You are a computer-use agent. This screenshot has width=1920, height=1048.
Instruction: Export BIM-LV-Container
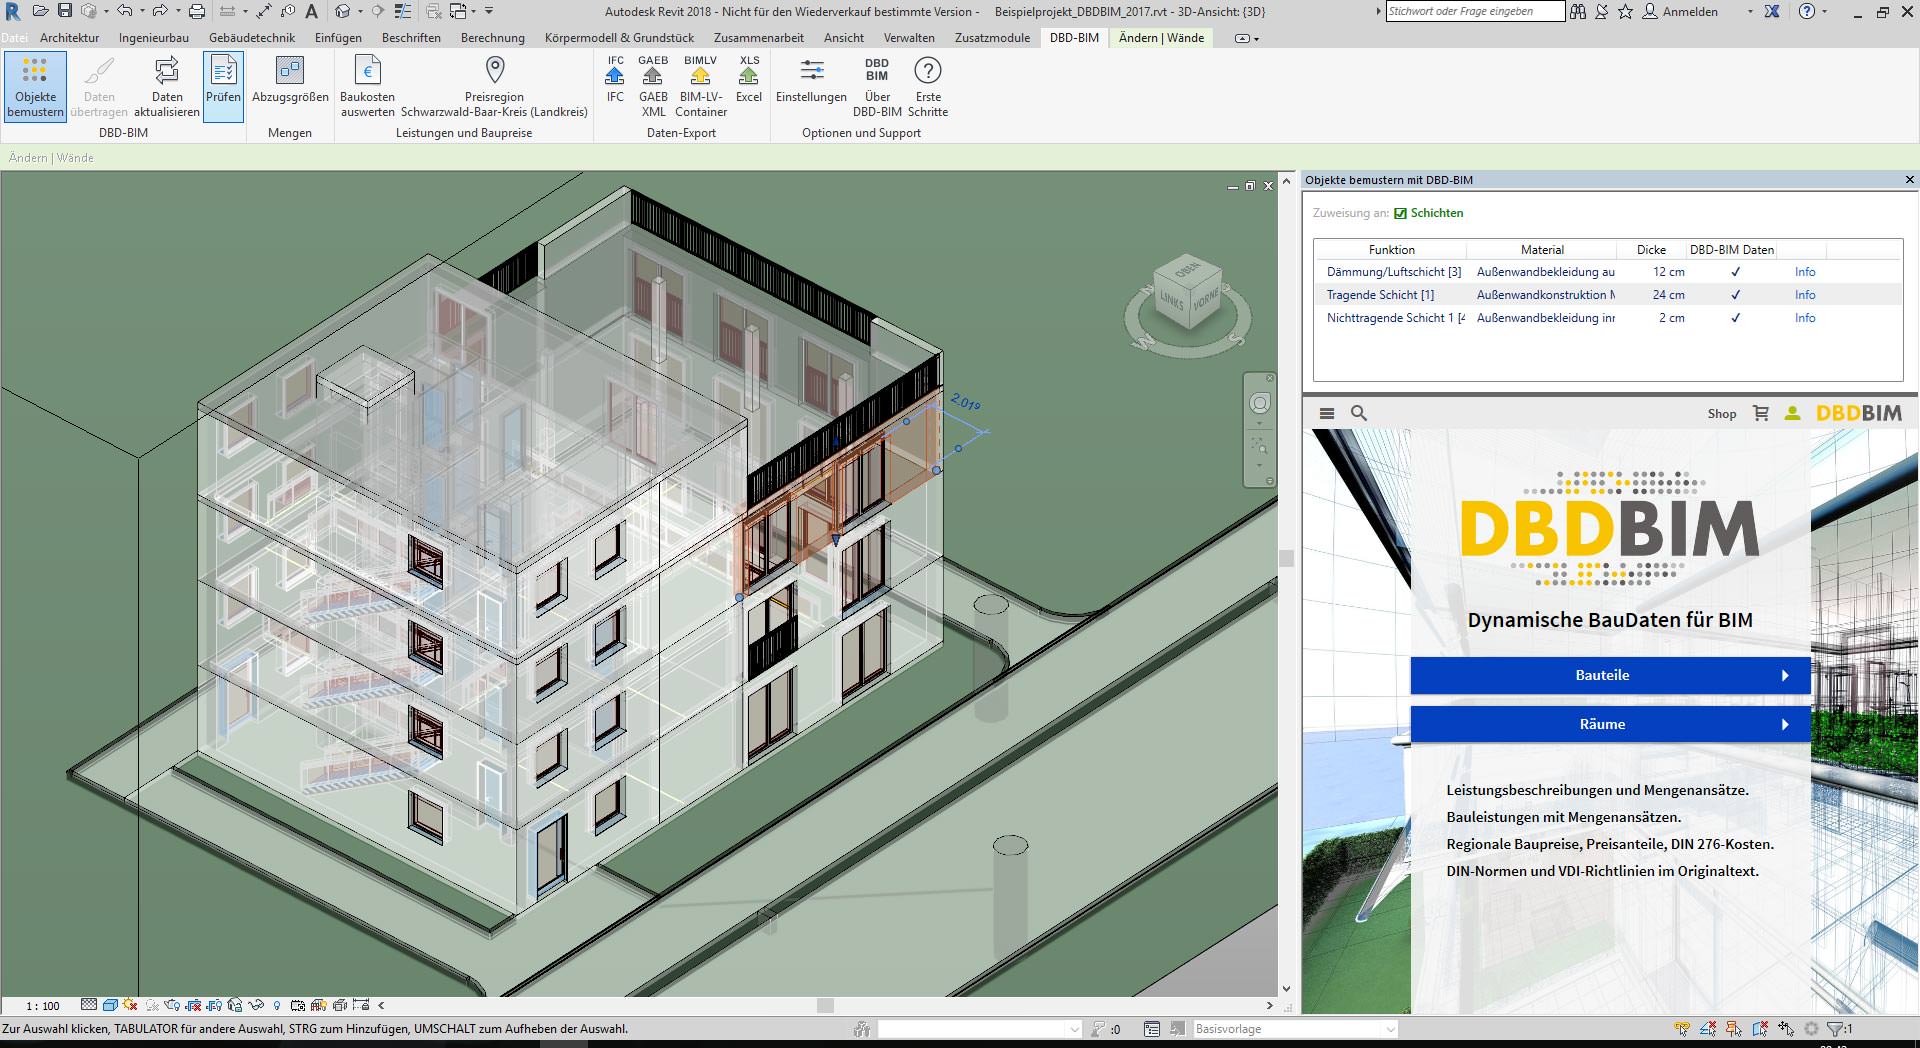701,87
